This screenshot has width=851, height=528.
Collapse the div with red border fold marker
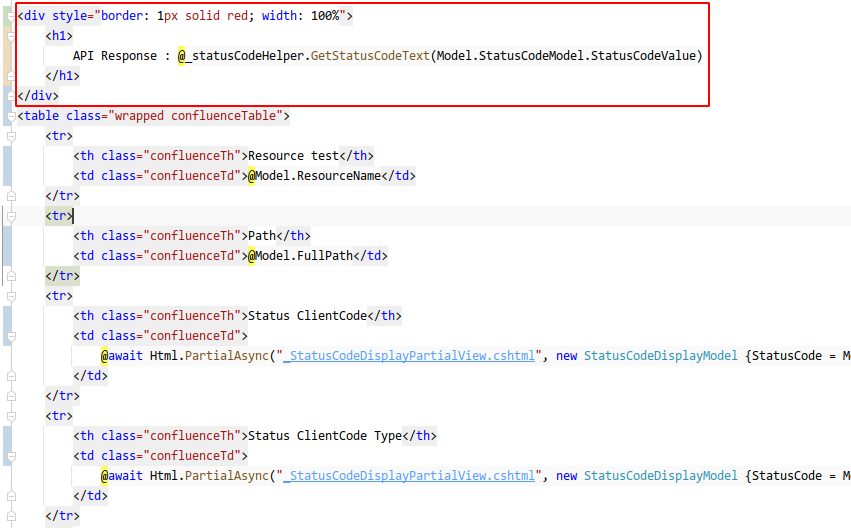(11, 16)
